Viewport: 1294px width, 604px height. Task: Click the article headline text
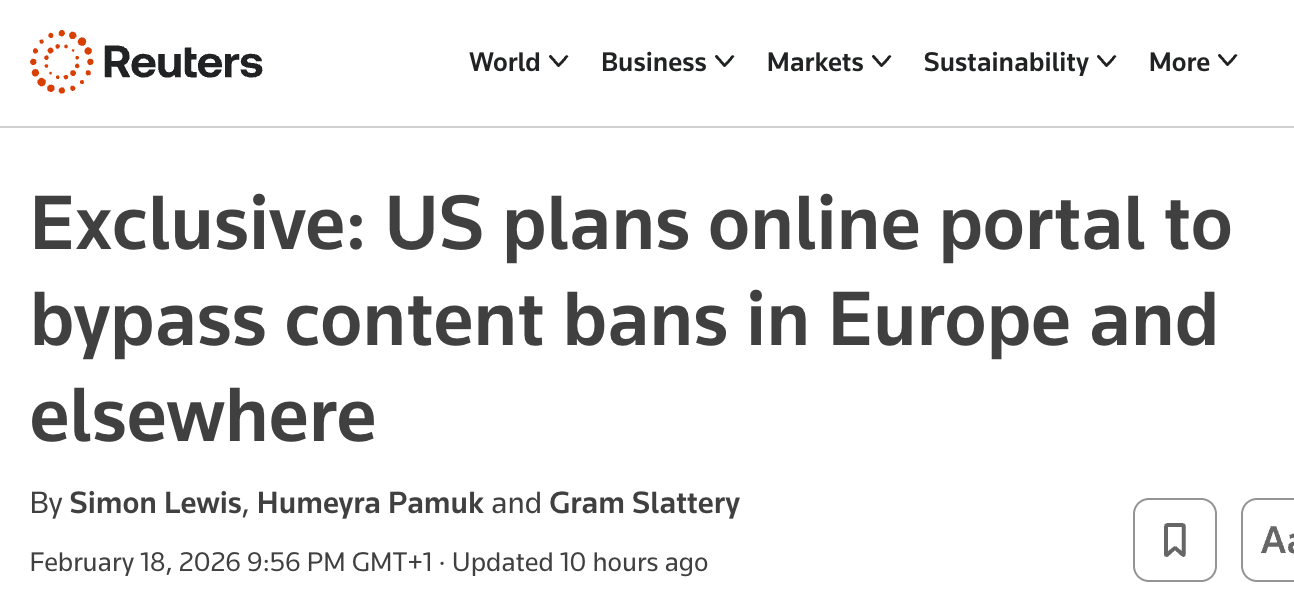point(630,320)
